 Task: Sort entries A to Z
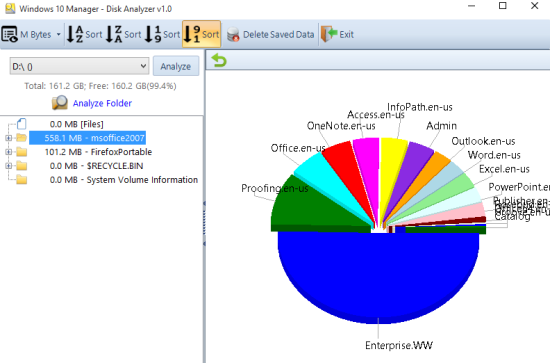click(x=85, y=34)
